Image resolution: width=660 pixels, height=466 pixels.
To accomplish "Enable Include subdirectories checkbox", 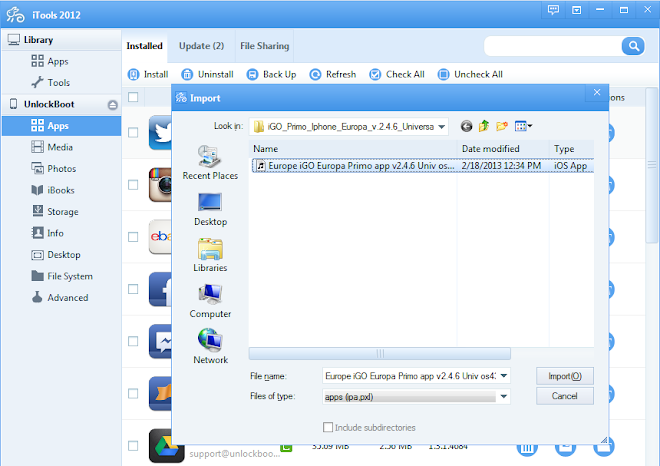I will point(328,427).
